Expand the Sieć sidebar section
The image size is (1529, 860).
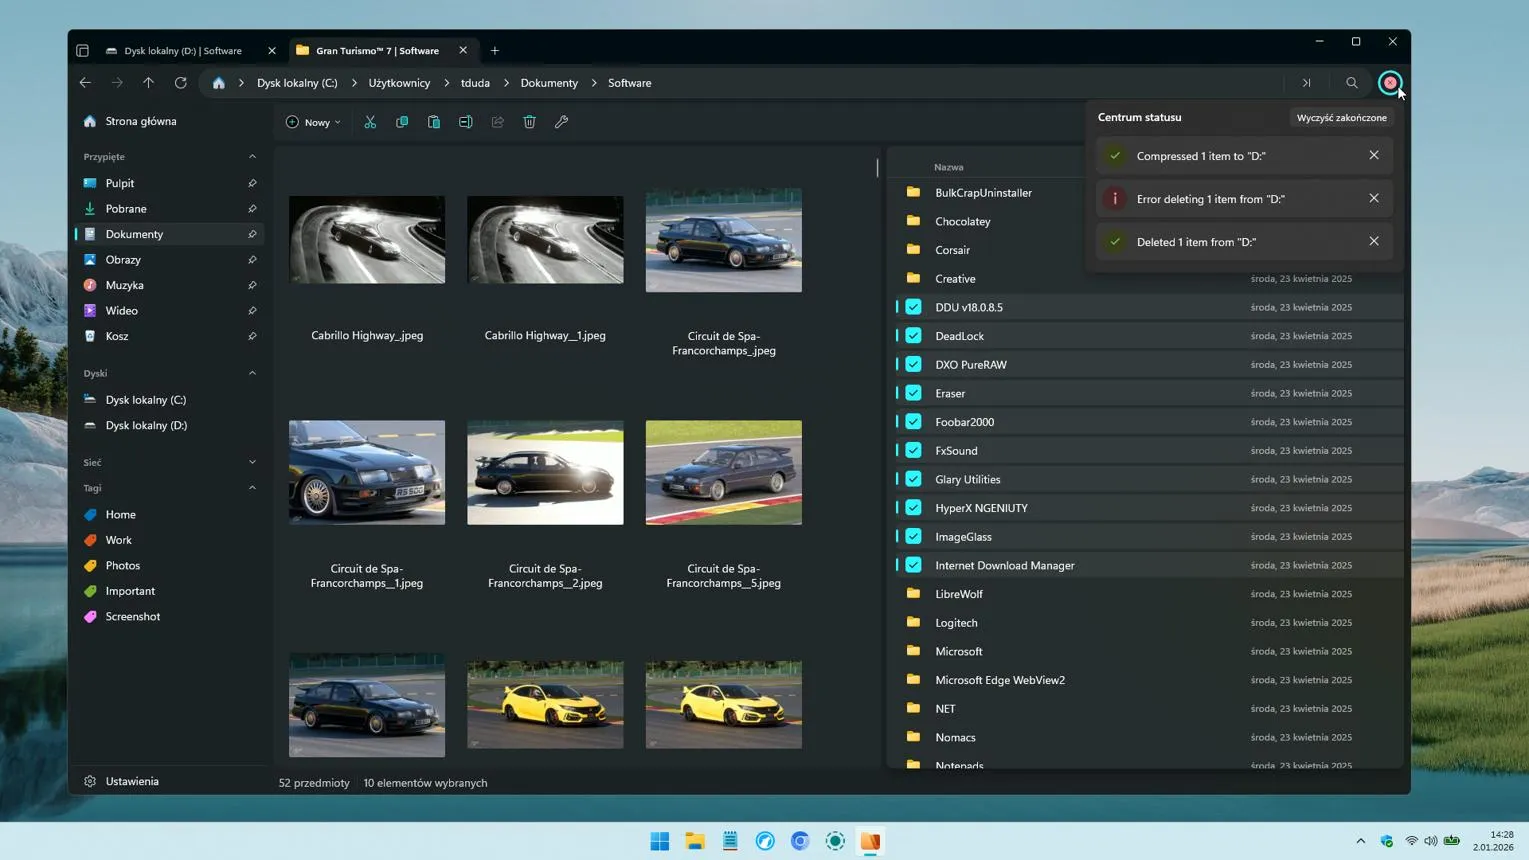click(x=252, y=462)
